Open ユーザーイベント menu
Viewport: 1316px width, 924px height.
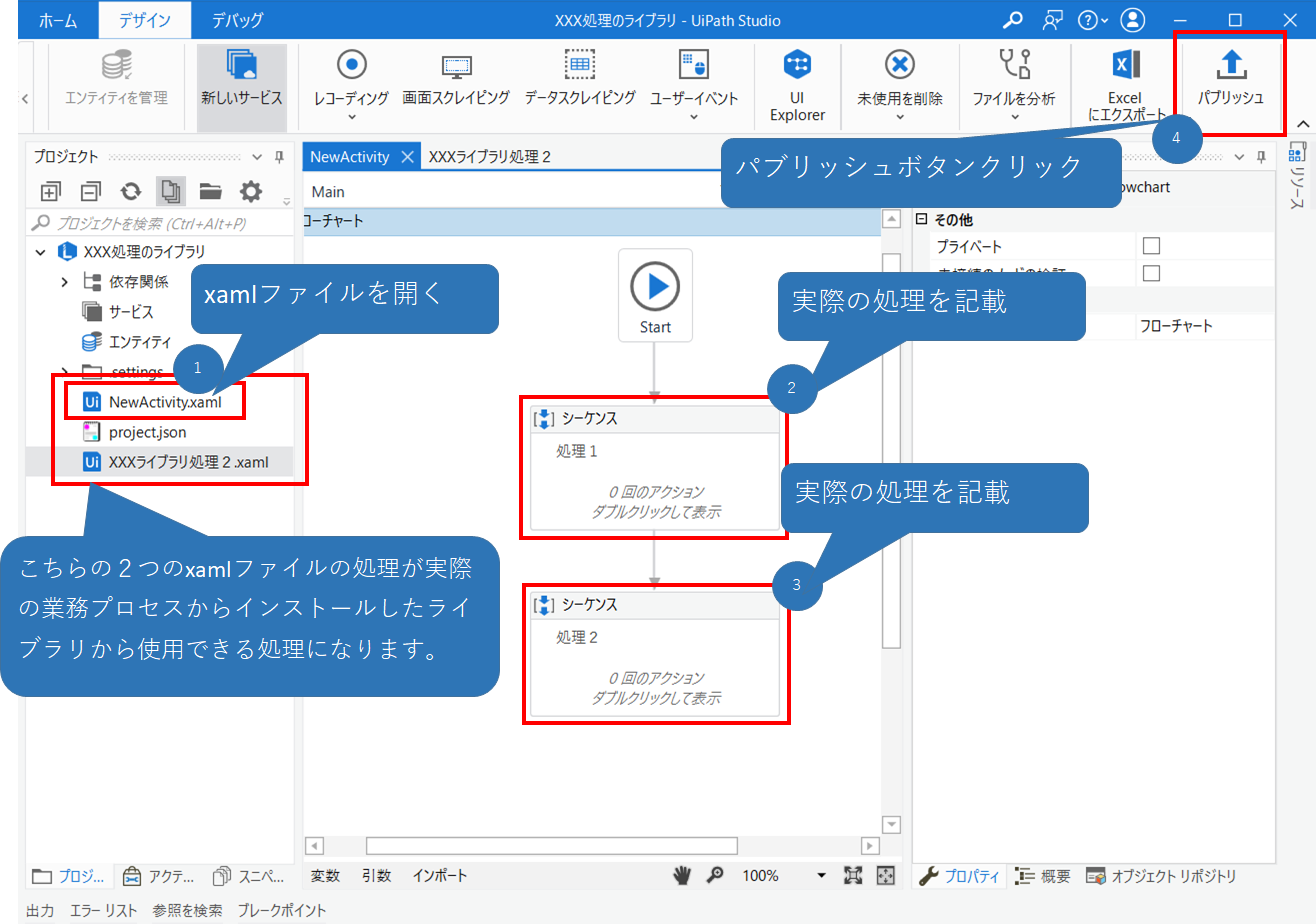coord(694,84)
